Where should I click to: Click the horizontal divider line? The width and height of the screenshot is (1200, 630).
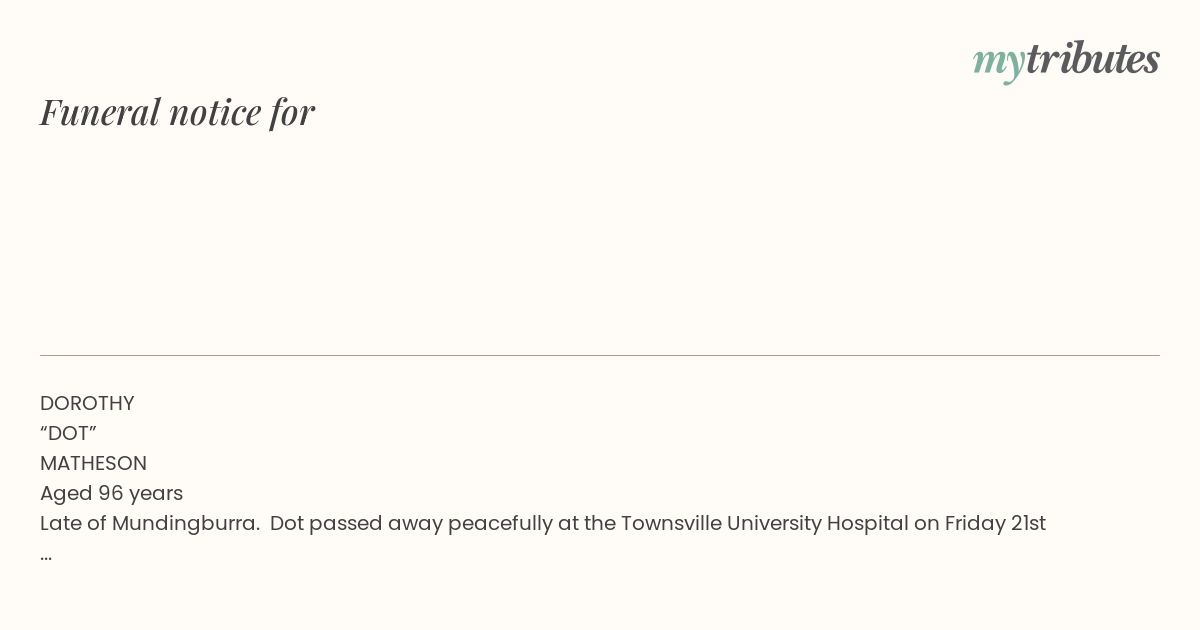pyautogui.click(x=600, y=355)
